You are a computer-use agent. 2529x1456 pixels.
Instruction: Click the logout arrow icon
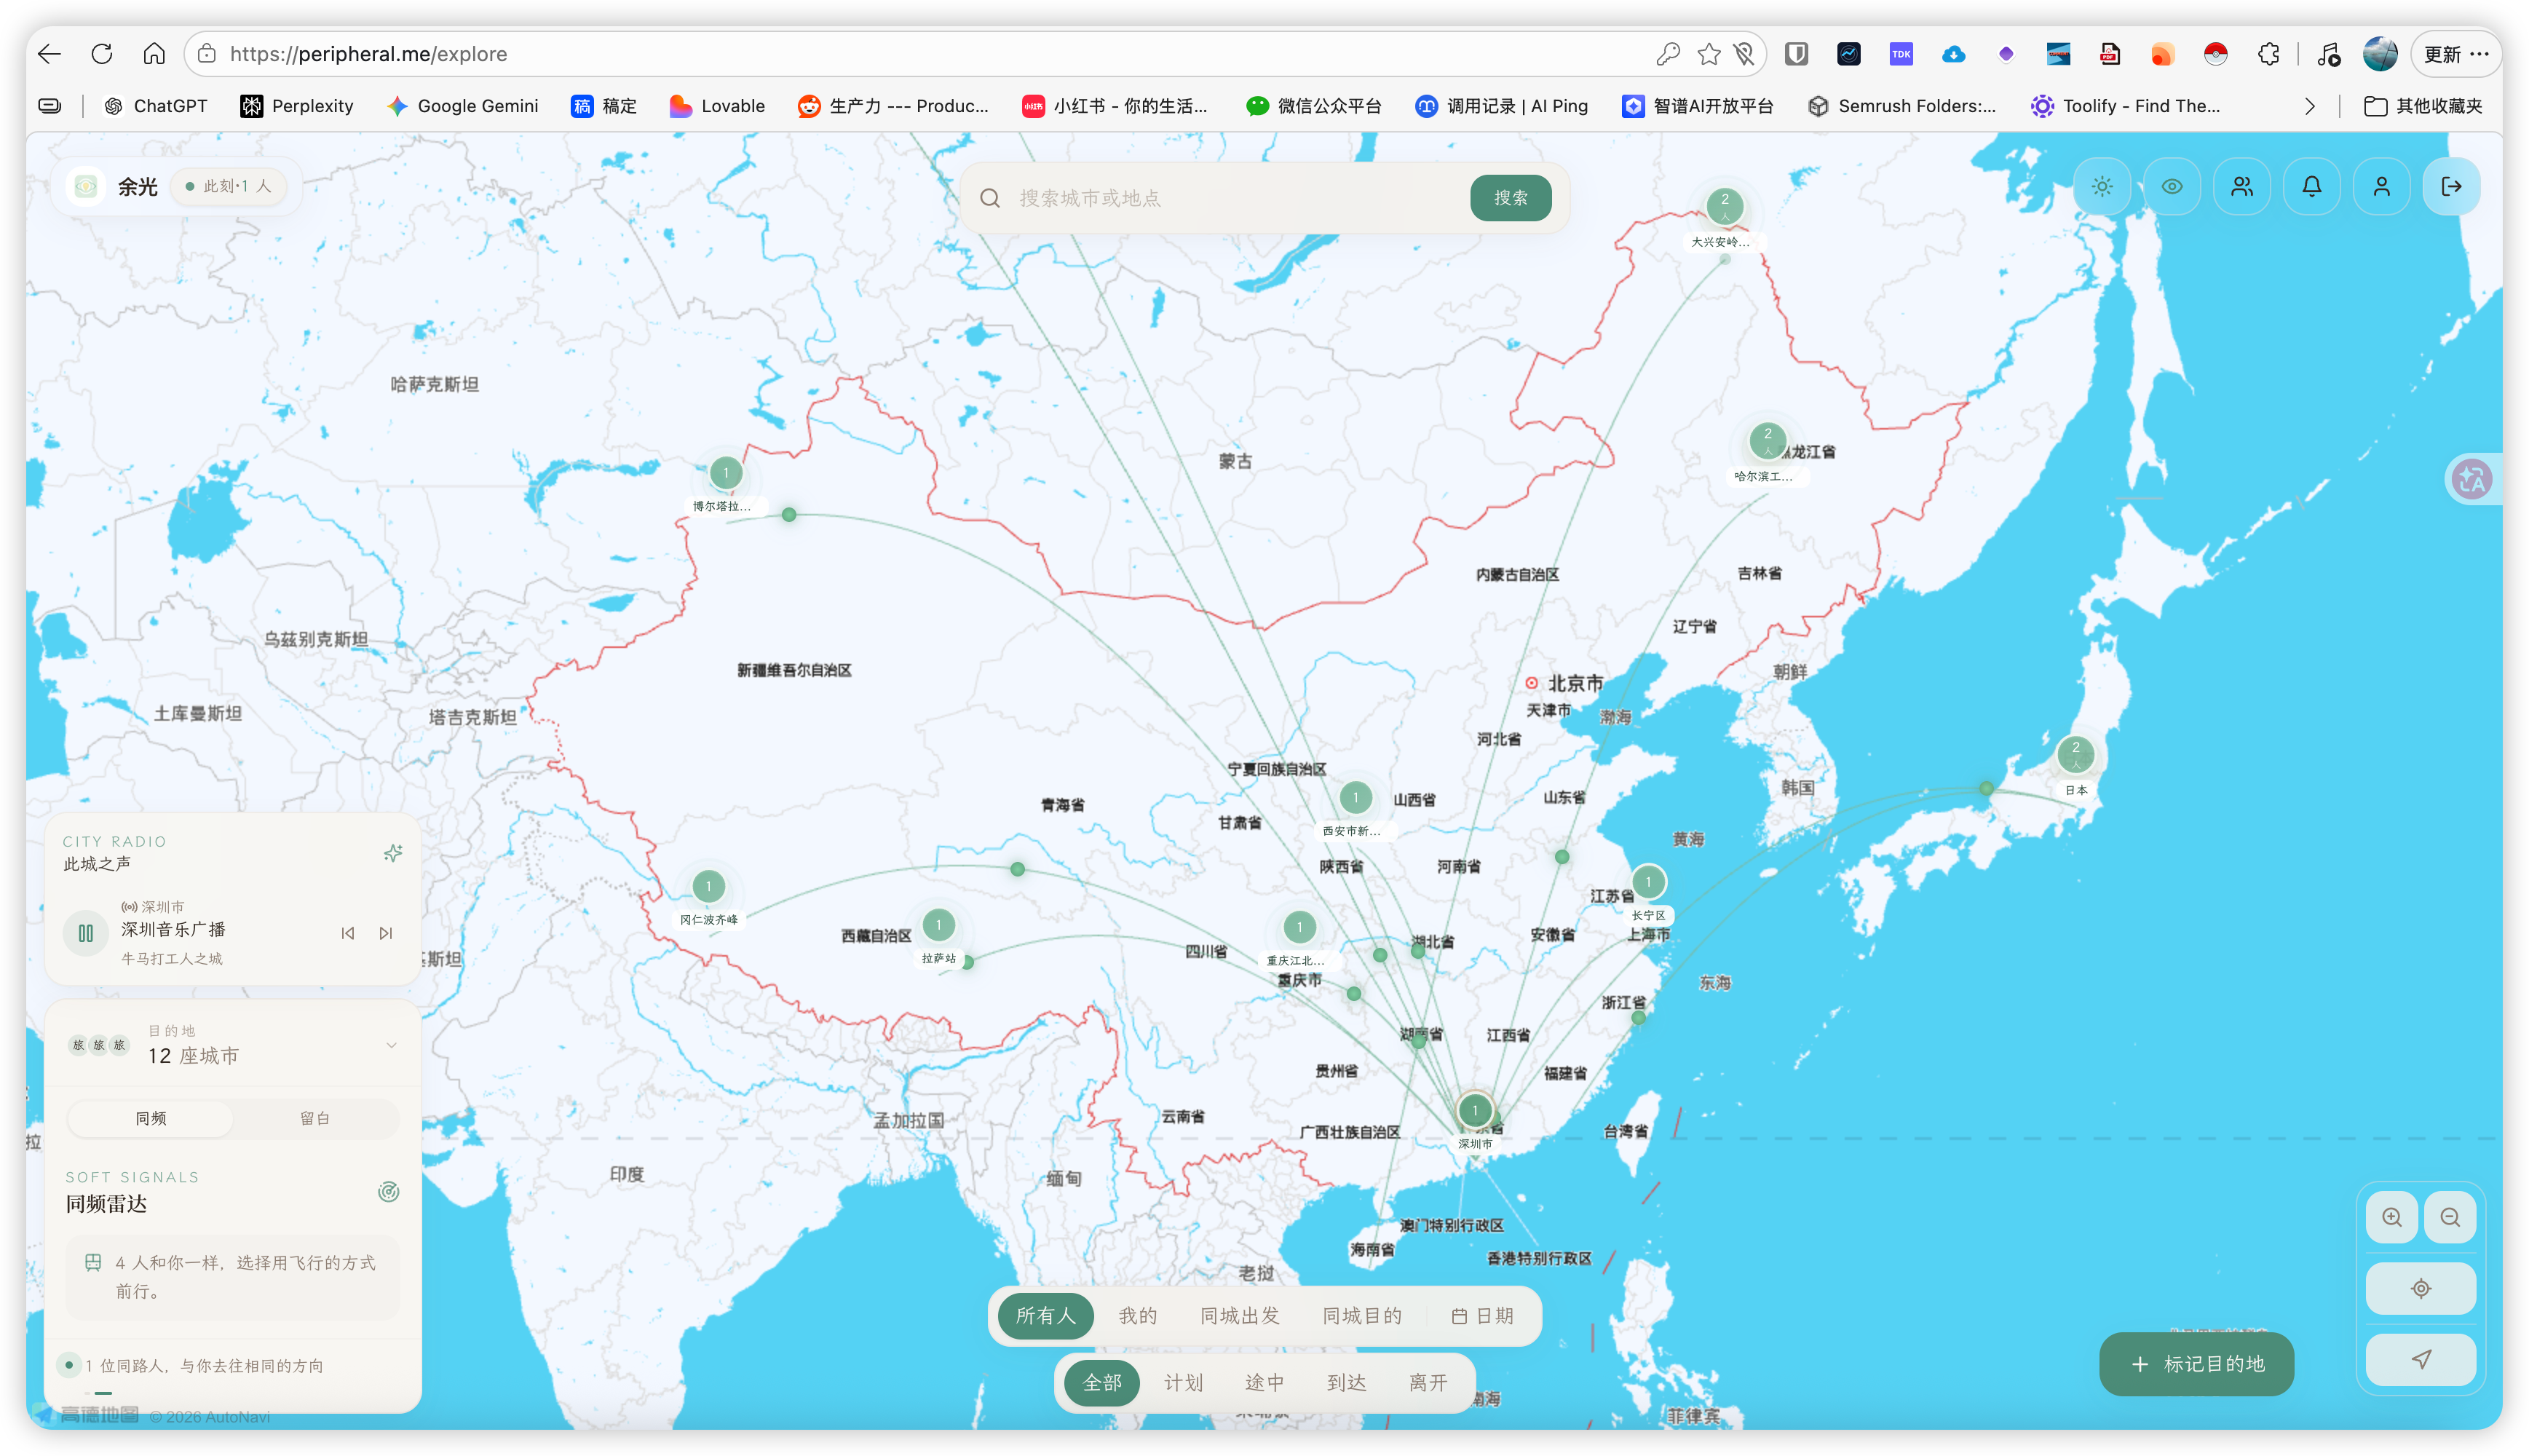pyautogui.click(x=2451, y=187)
